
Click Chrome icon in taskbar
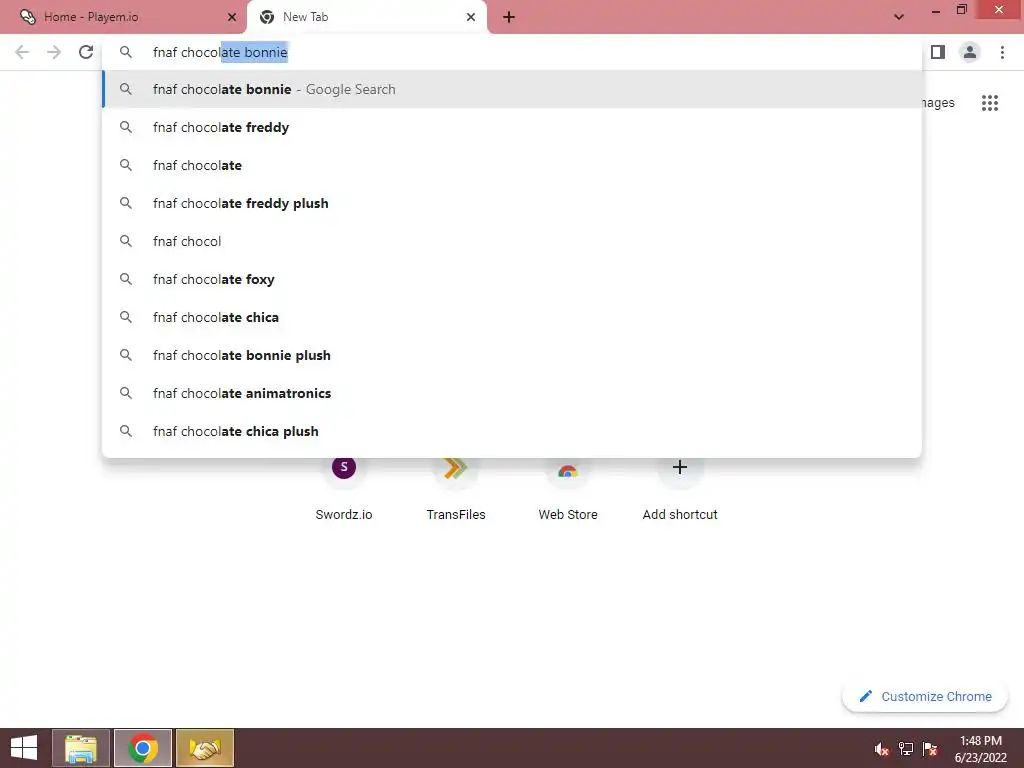(x=143, y=748)
